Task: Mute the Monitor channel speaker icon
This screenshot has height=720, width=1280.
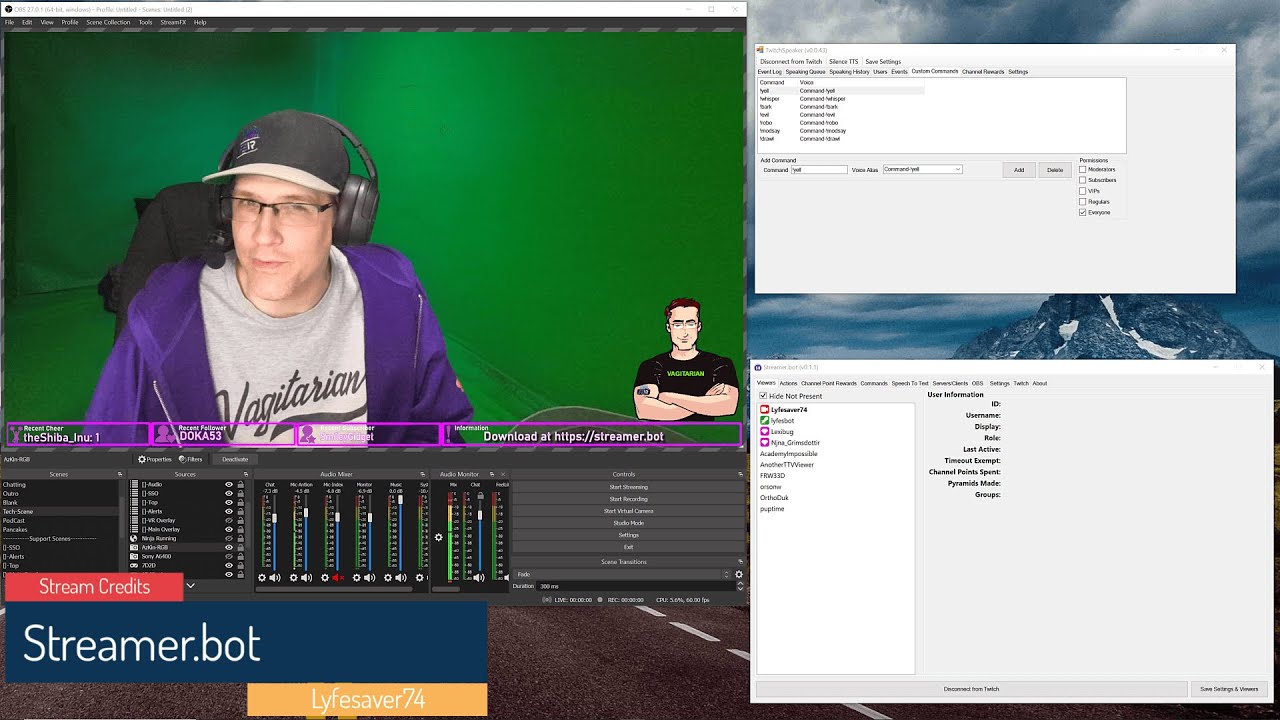Action: tap(369, 577)
